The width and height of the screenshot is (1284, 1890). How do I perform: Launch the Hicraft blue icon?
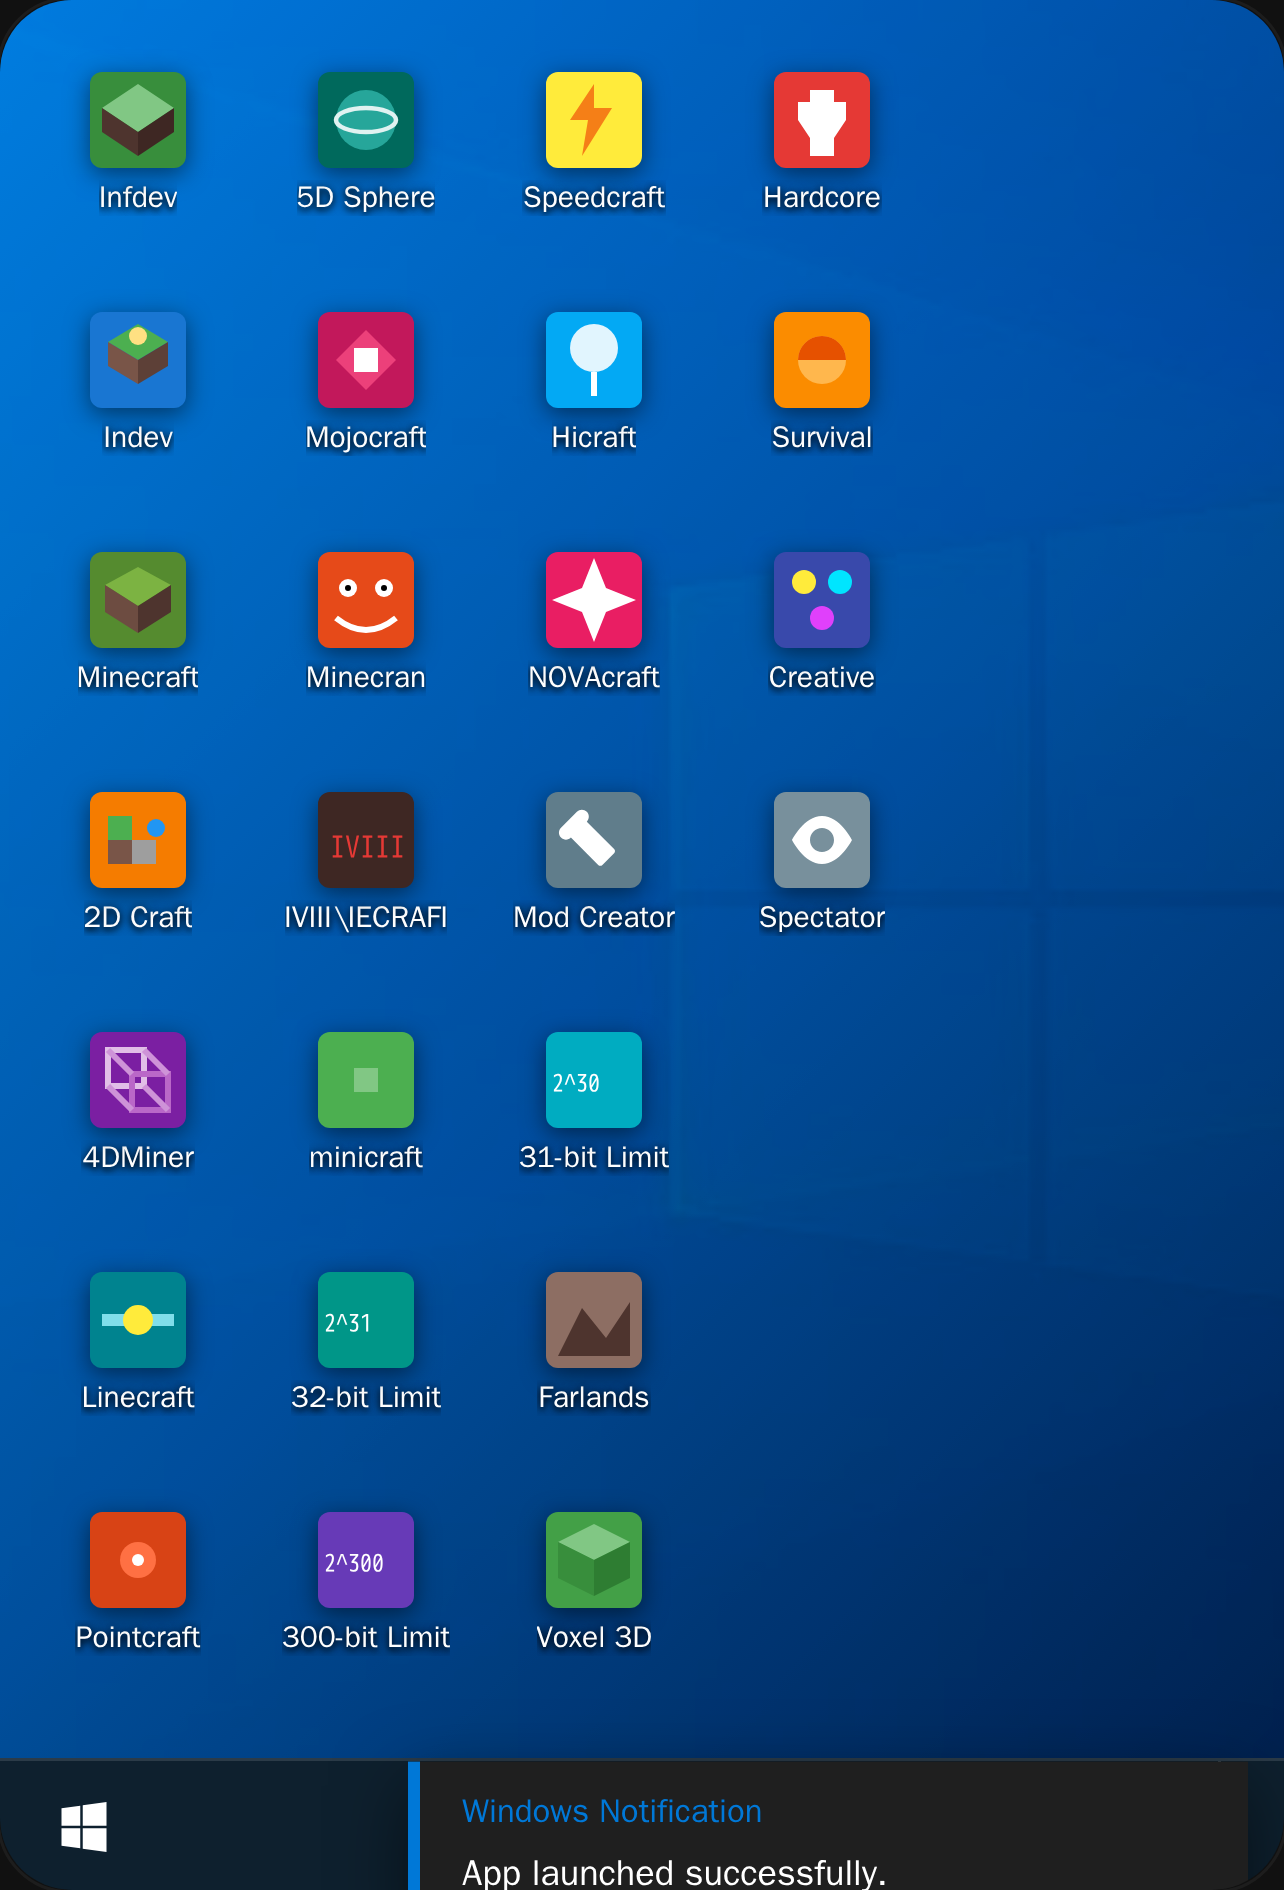click(594, 360)
